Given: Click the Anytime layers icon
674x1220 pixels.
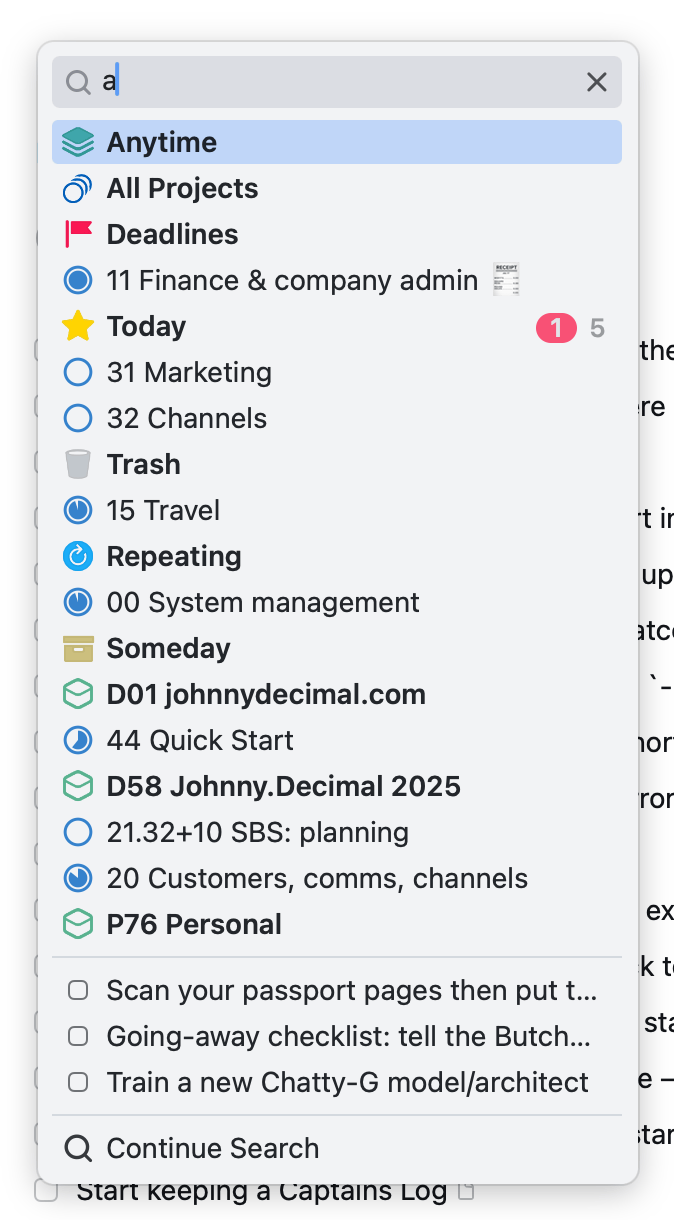Looking at the screenshot, I should click(77, 142).
